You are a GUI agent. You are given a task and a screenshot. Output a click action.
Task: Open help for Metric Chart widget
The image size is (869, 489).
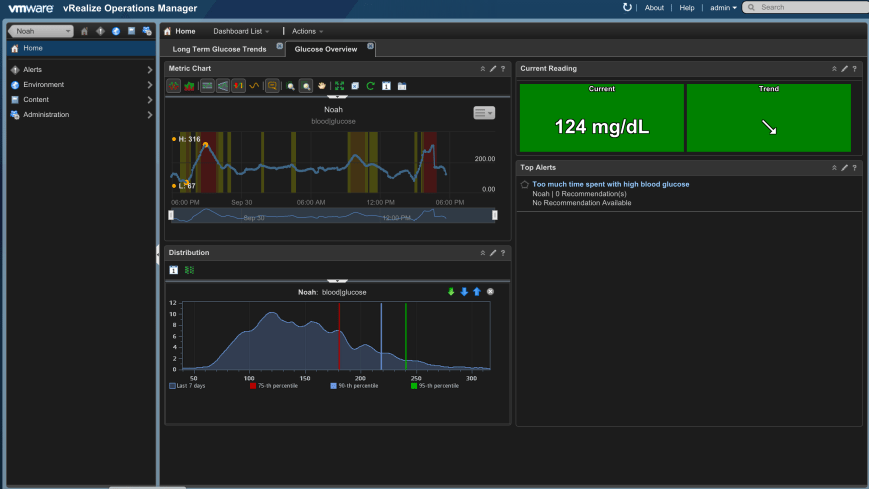[x=503, y=69]
